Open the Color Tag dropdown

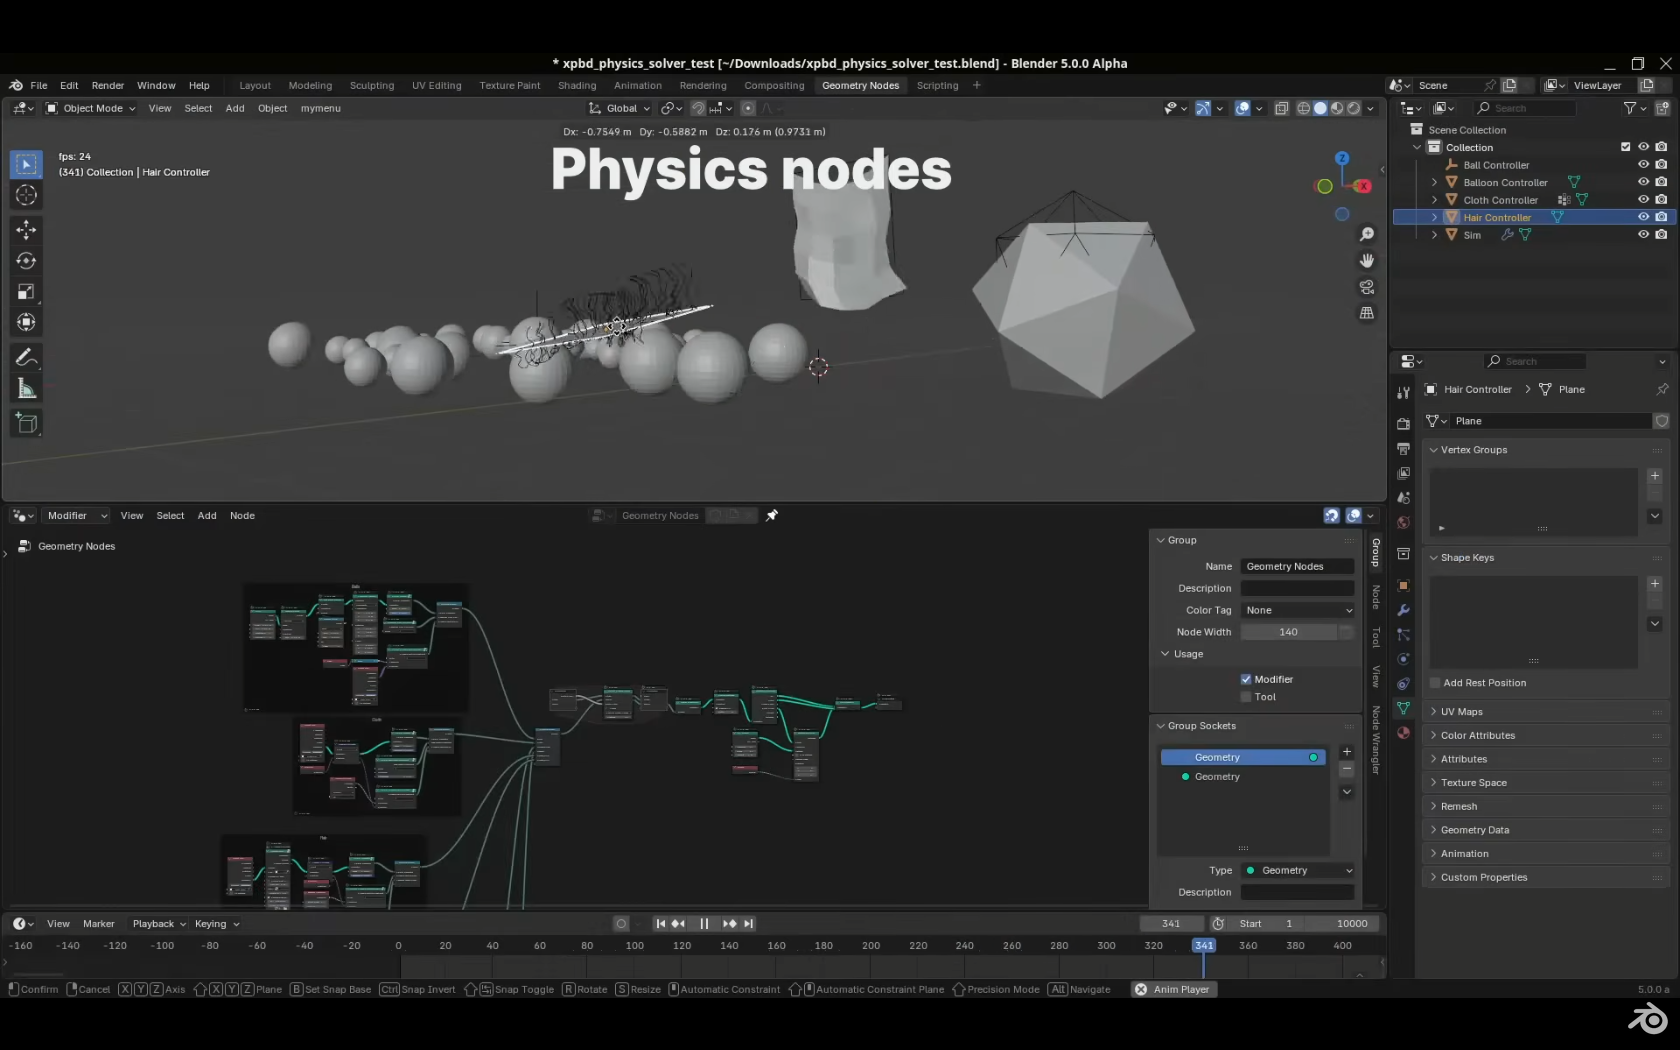[1298, 610]
